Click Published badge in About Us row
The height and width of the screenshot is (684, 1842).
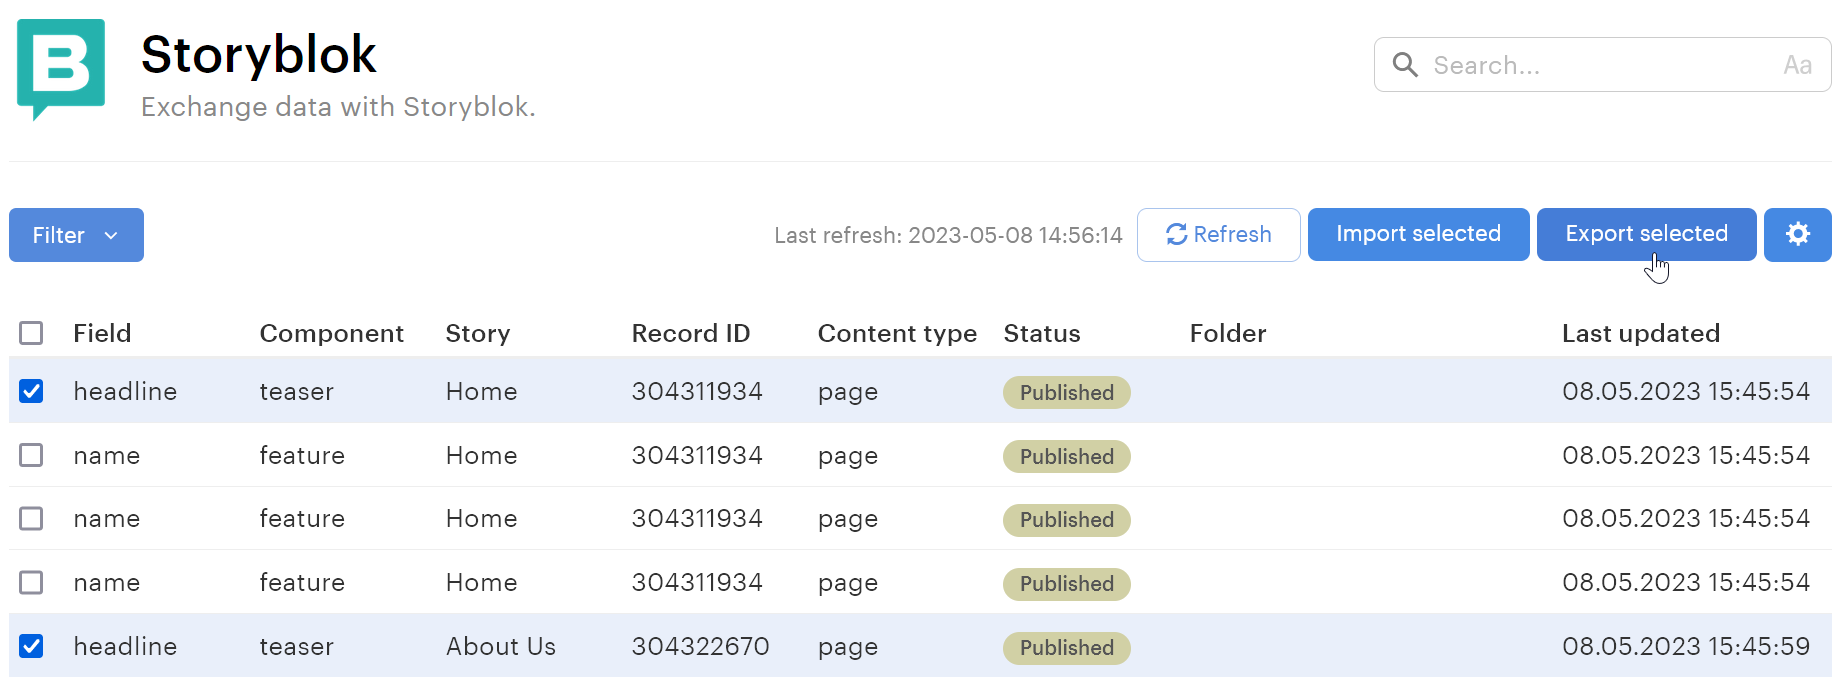[x=1066, y=647]
